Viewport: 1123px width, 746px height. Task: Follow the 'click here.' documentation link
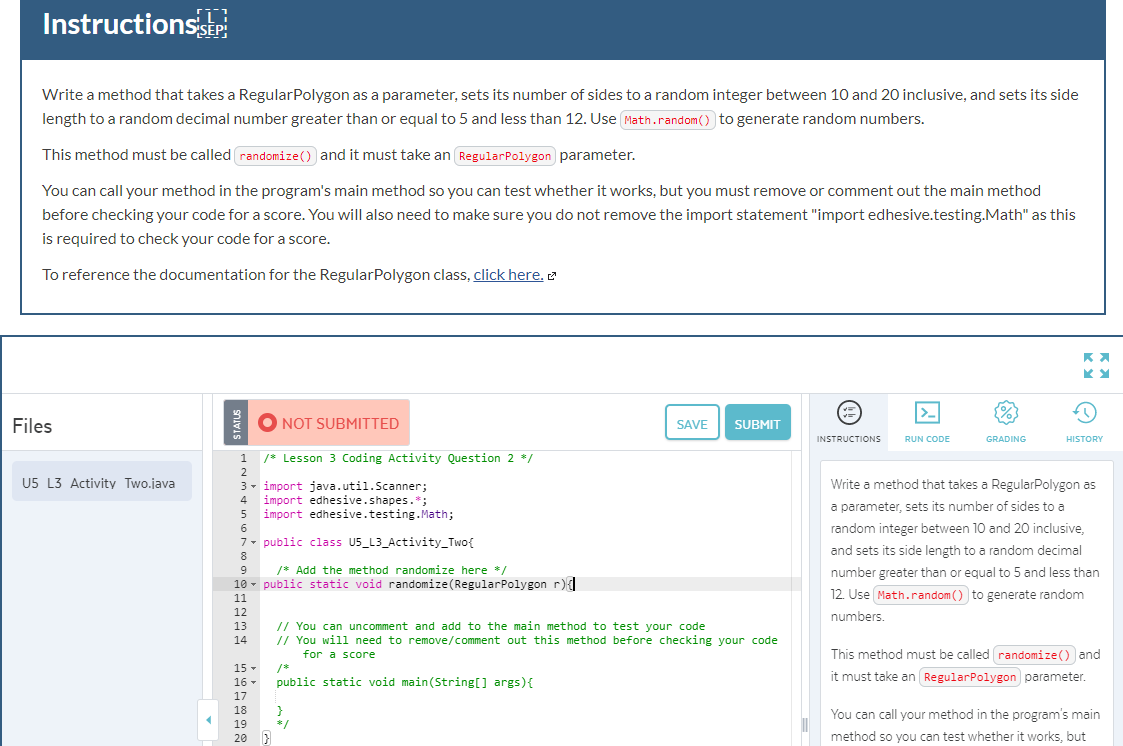pyautogui.click(x=509, y=275)
